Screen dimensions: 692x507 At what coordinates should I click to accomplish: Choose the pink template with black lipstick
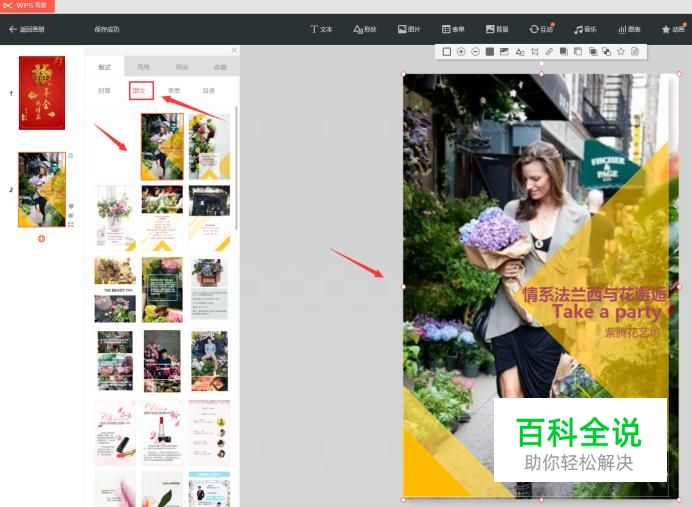click(x=115, y=433)
